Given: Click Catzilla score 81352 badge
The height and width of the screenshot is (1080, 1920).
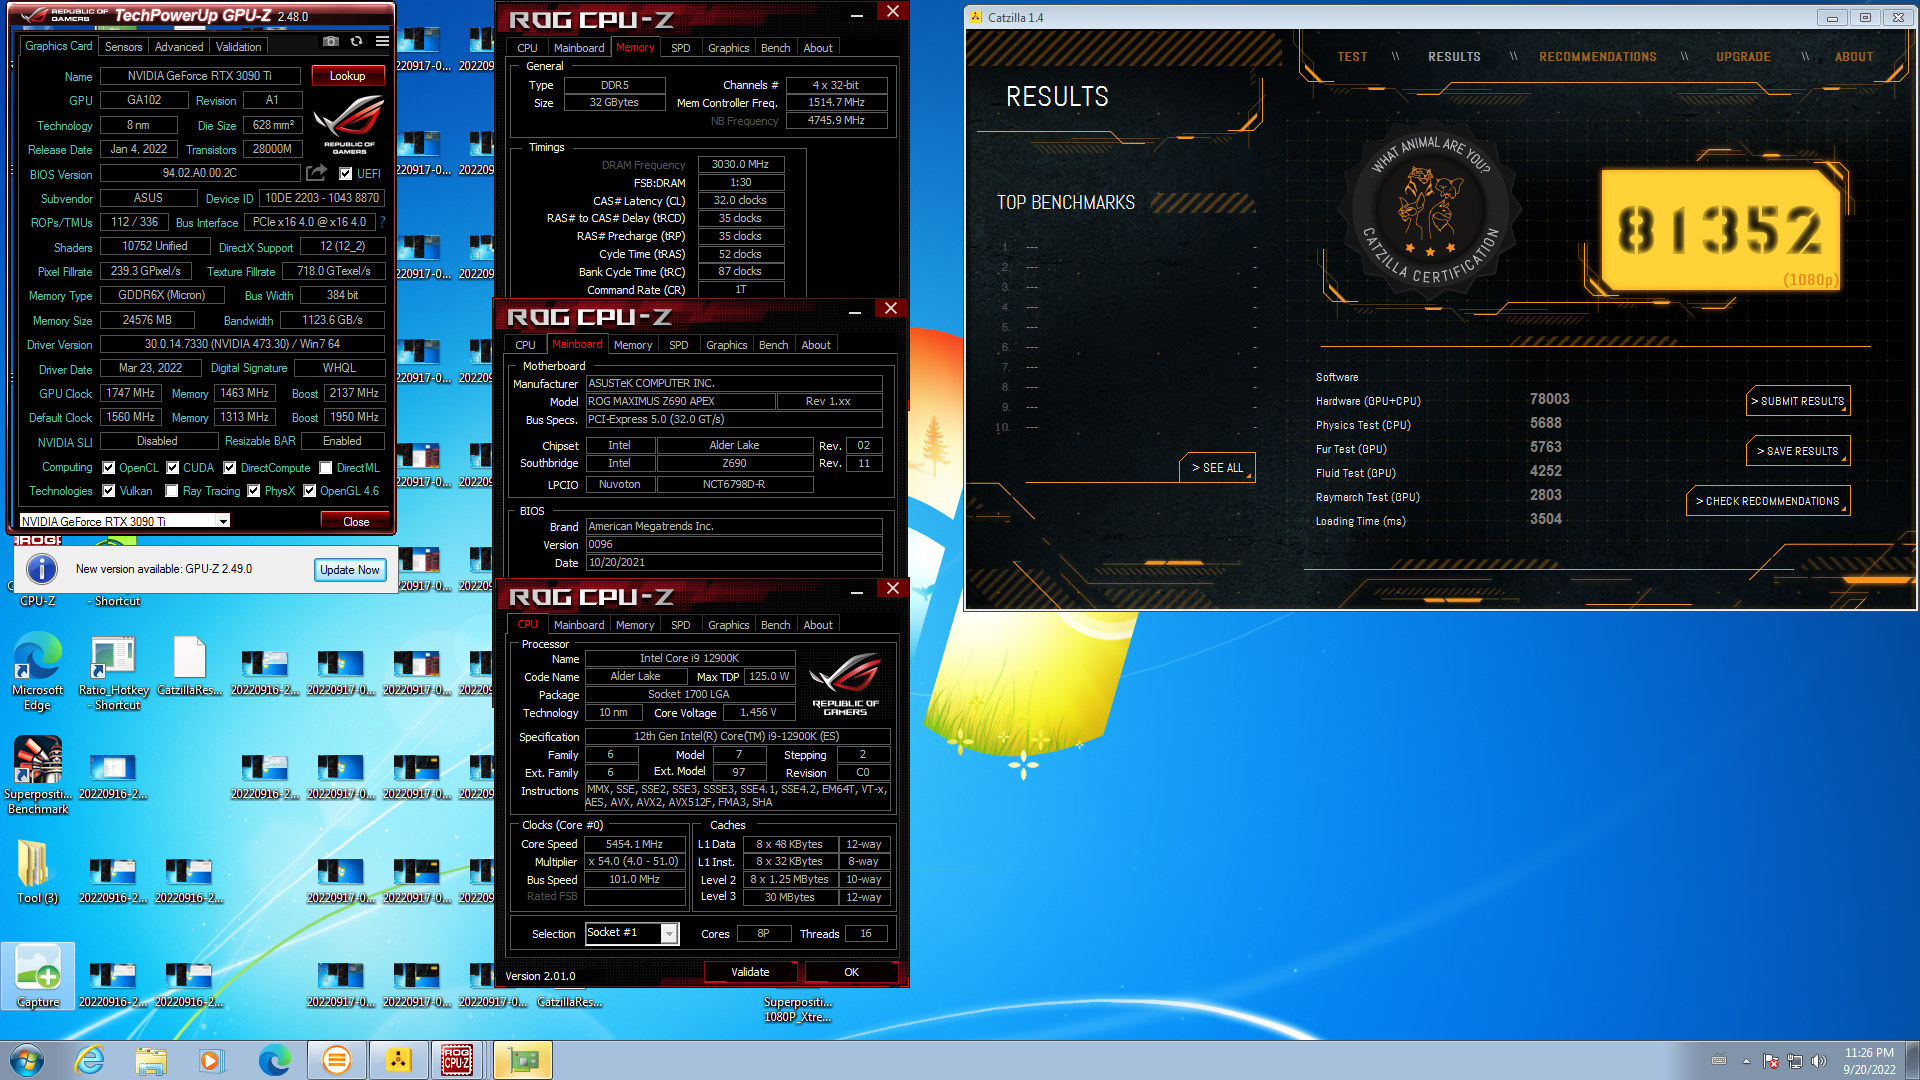Looking at the screenshot, I should pyautogui.click(x=1720, y=231).
